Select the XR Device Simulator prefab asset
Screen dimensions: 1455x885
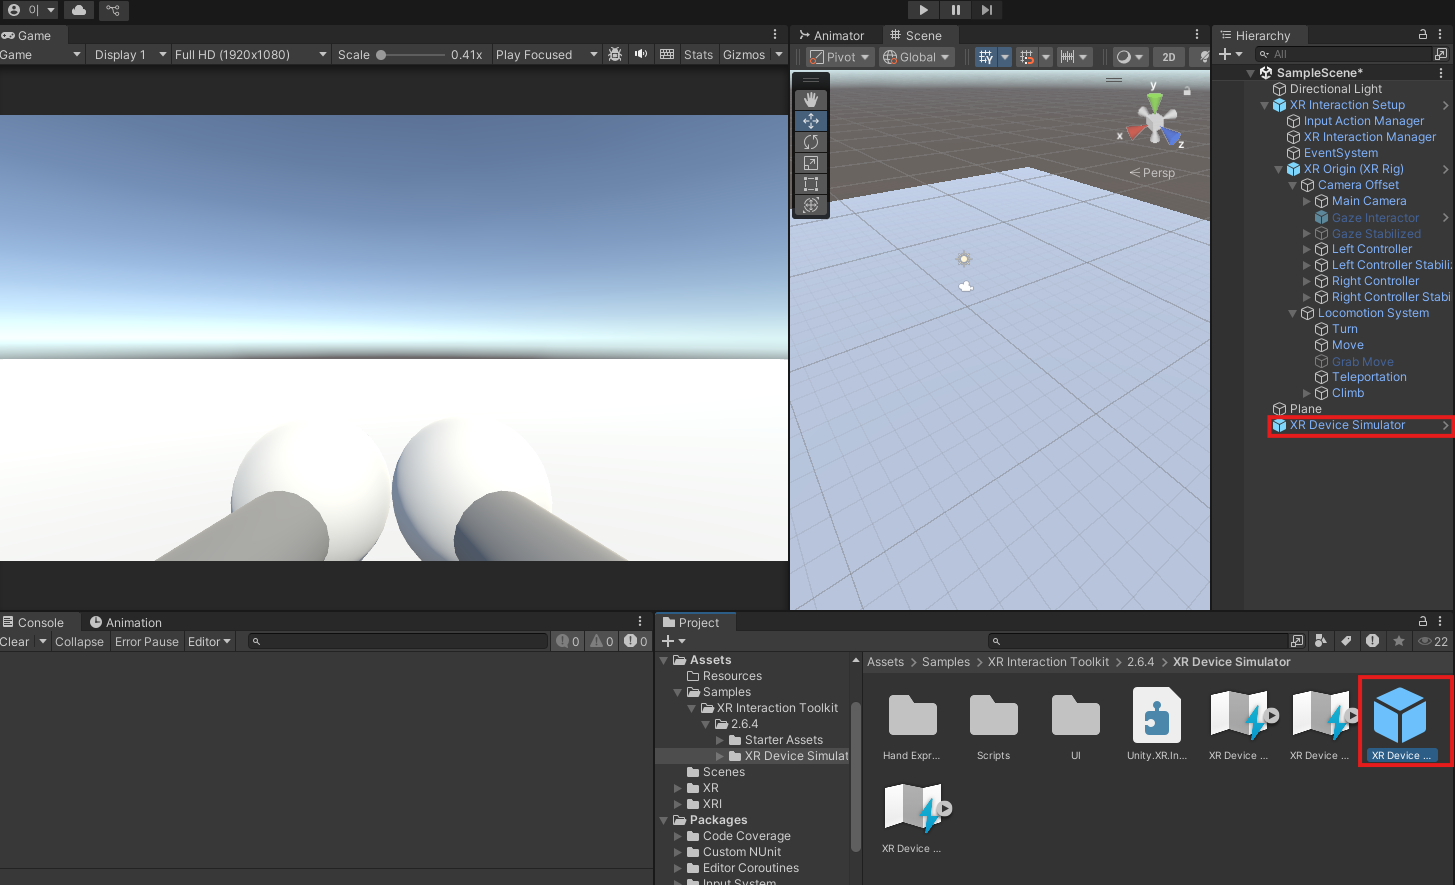point(1401,724)
